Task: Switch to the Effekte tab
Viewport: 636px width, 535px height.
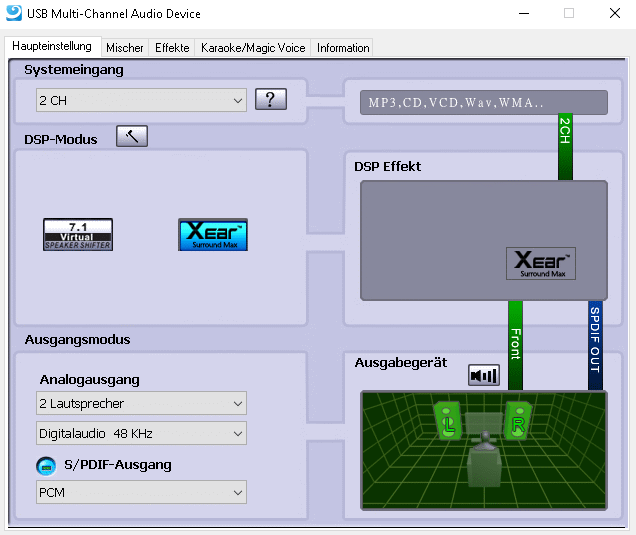Action: 172,48
